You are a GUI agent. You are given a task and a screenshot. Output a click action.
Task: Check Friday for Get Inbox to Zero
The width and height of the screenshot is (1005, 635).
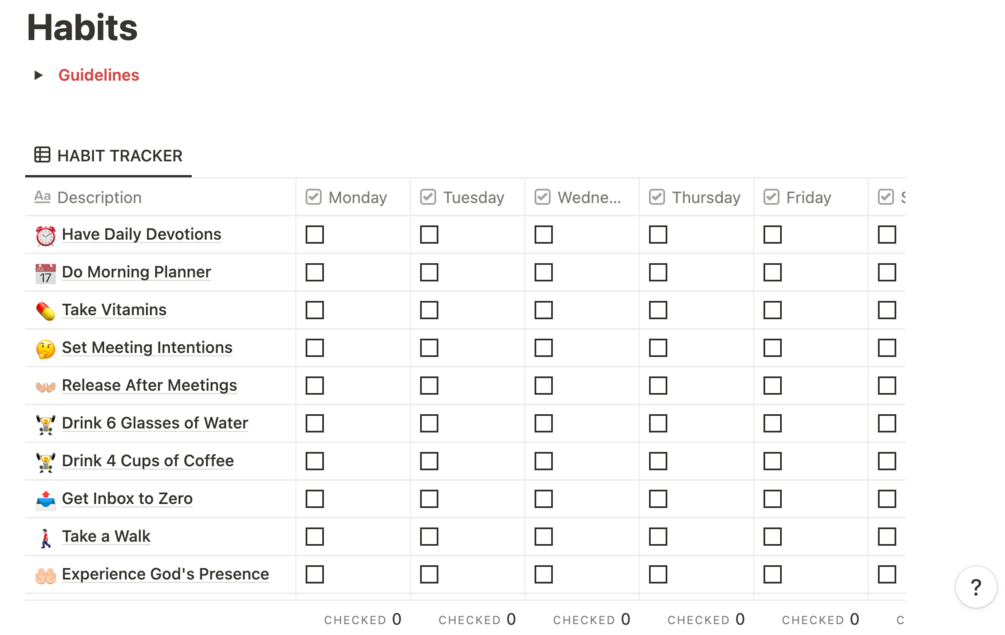772,499
